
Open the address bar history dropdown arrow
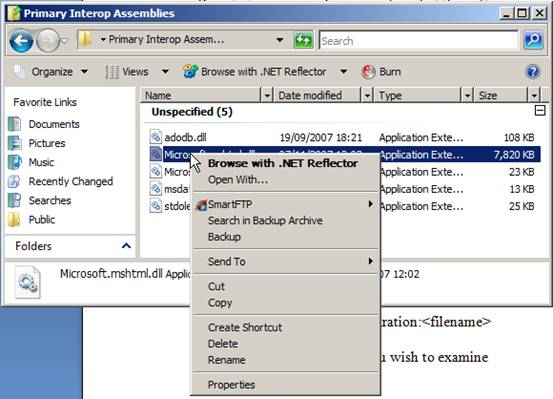[280, 40]
